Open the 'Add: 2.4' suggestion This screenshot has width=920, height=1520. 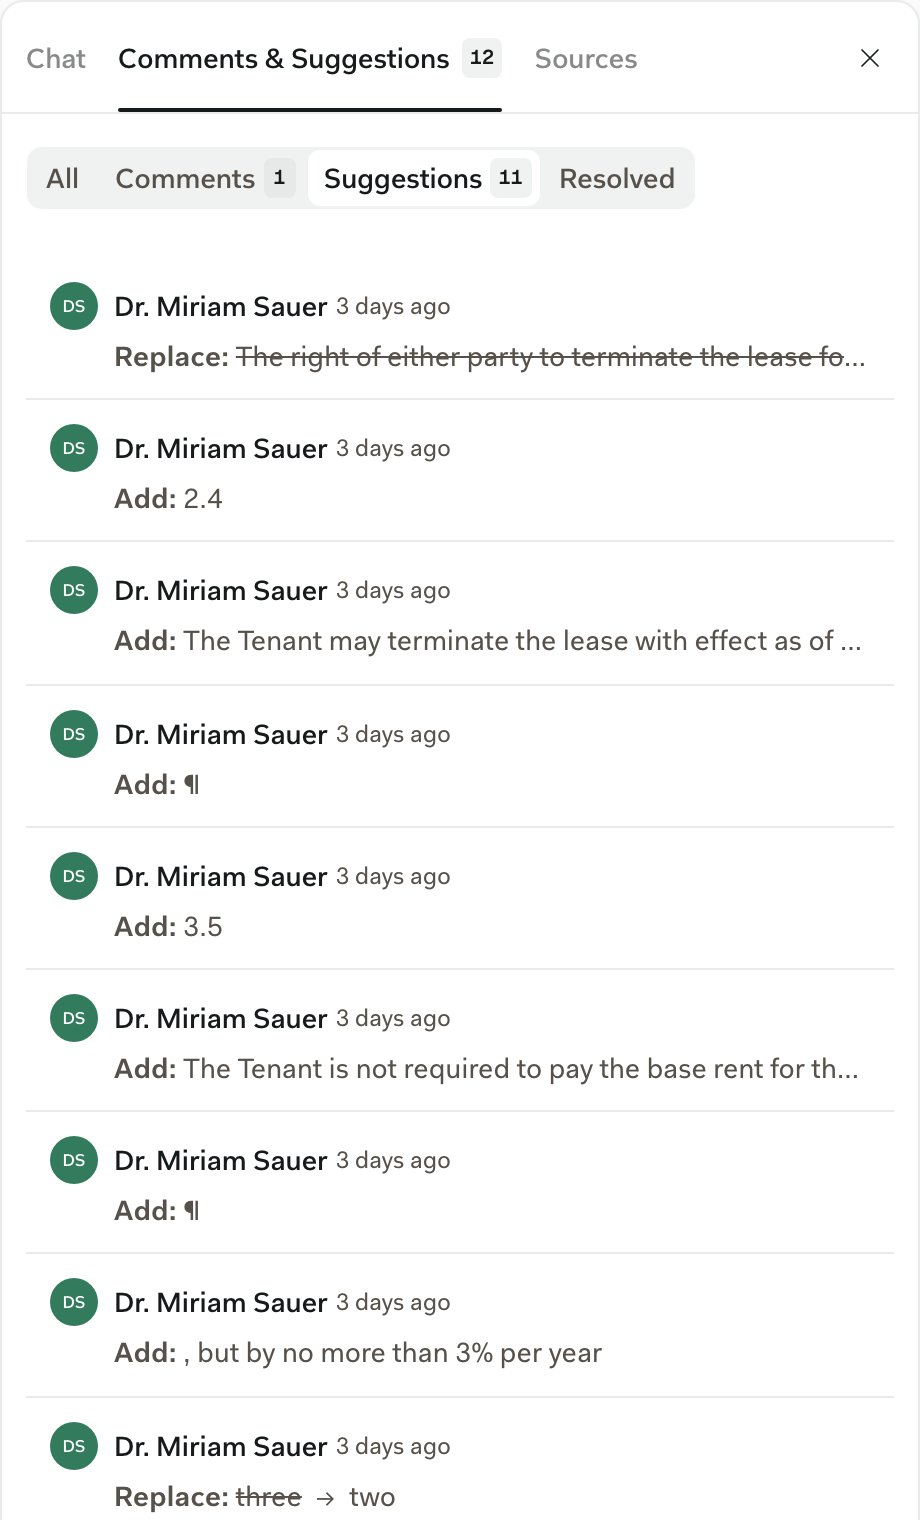coord(460,471)
